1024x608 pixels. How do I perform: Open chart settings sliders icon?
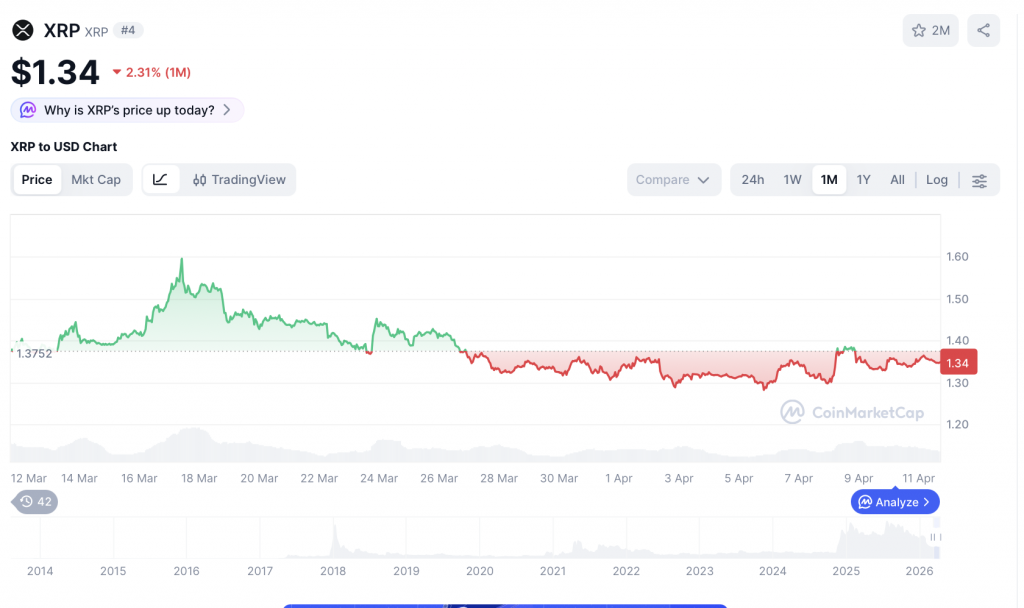tap(979, 180)
